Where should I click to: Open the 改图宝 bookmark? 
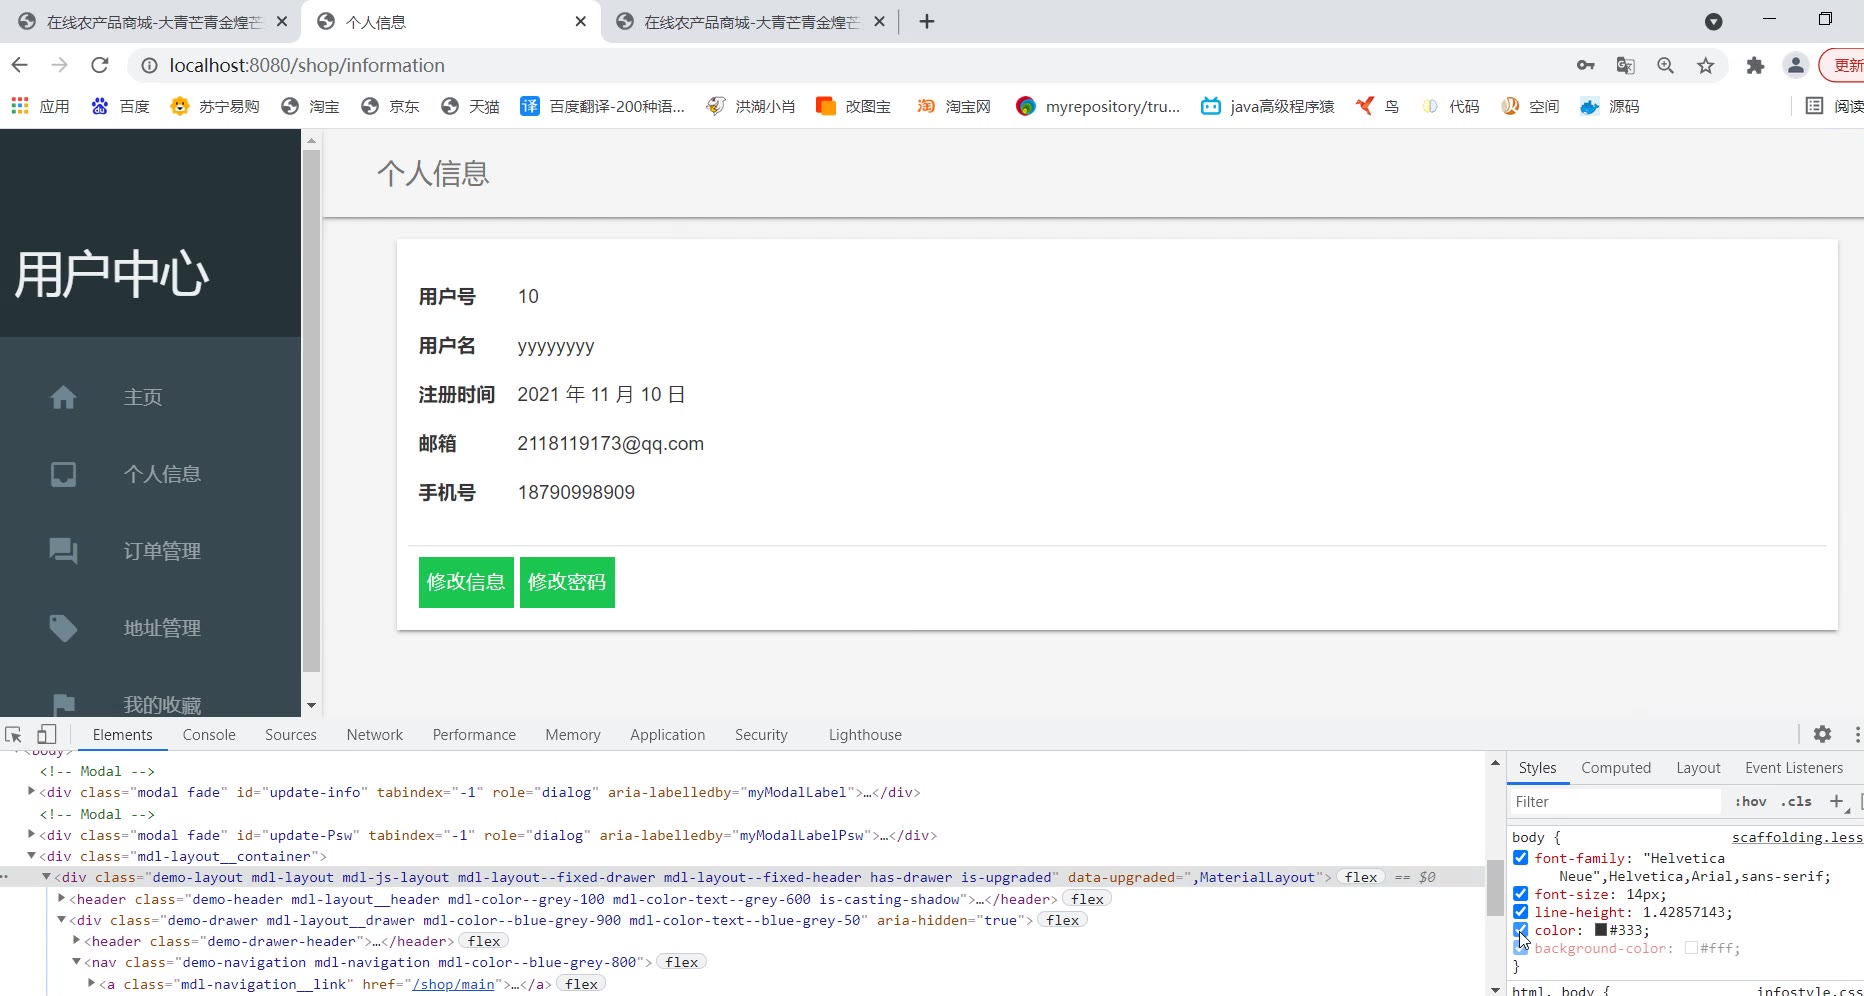[x=853, y=106]
